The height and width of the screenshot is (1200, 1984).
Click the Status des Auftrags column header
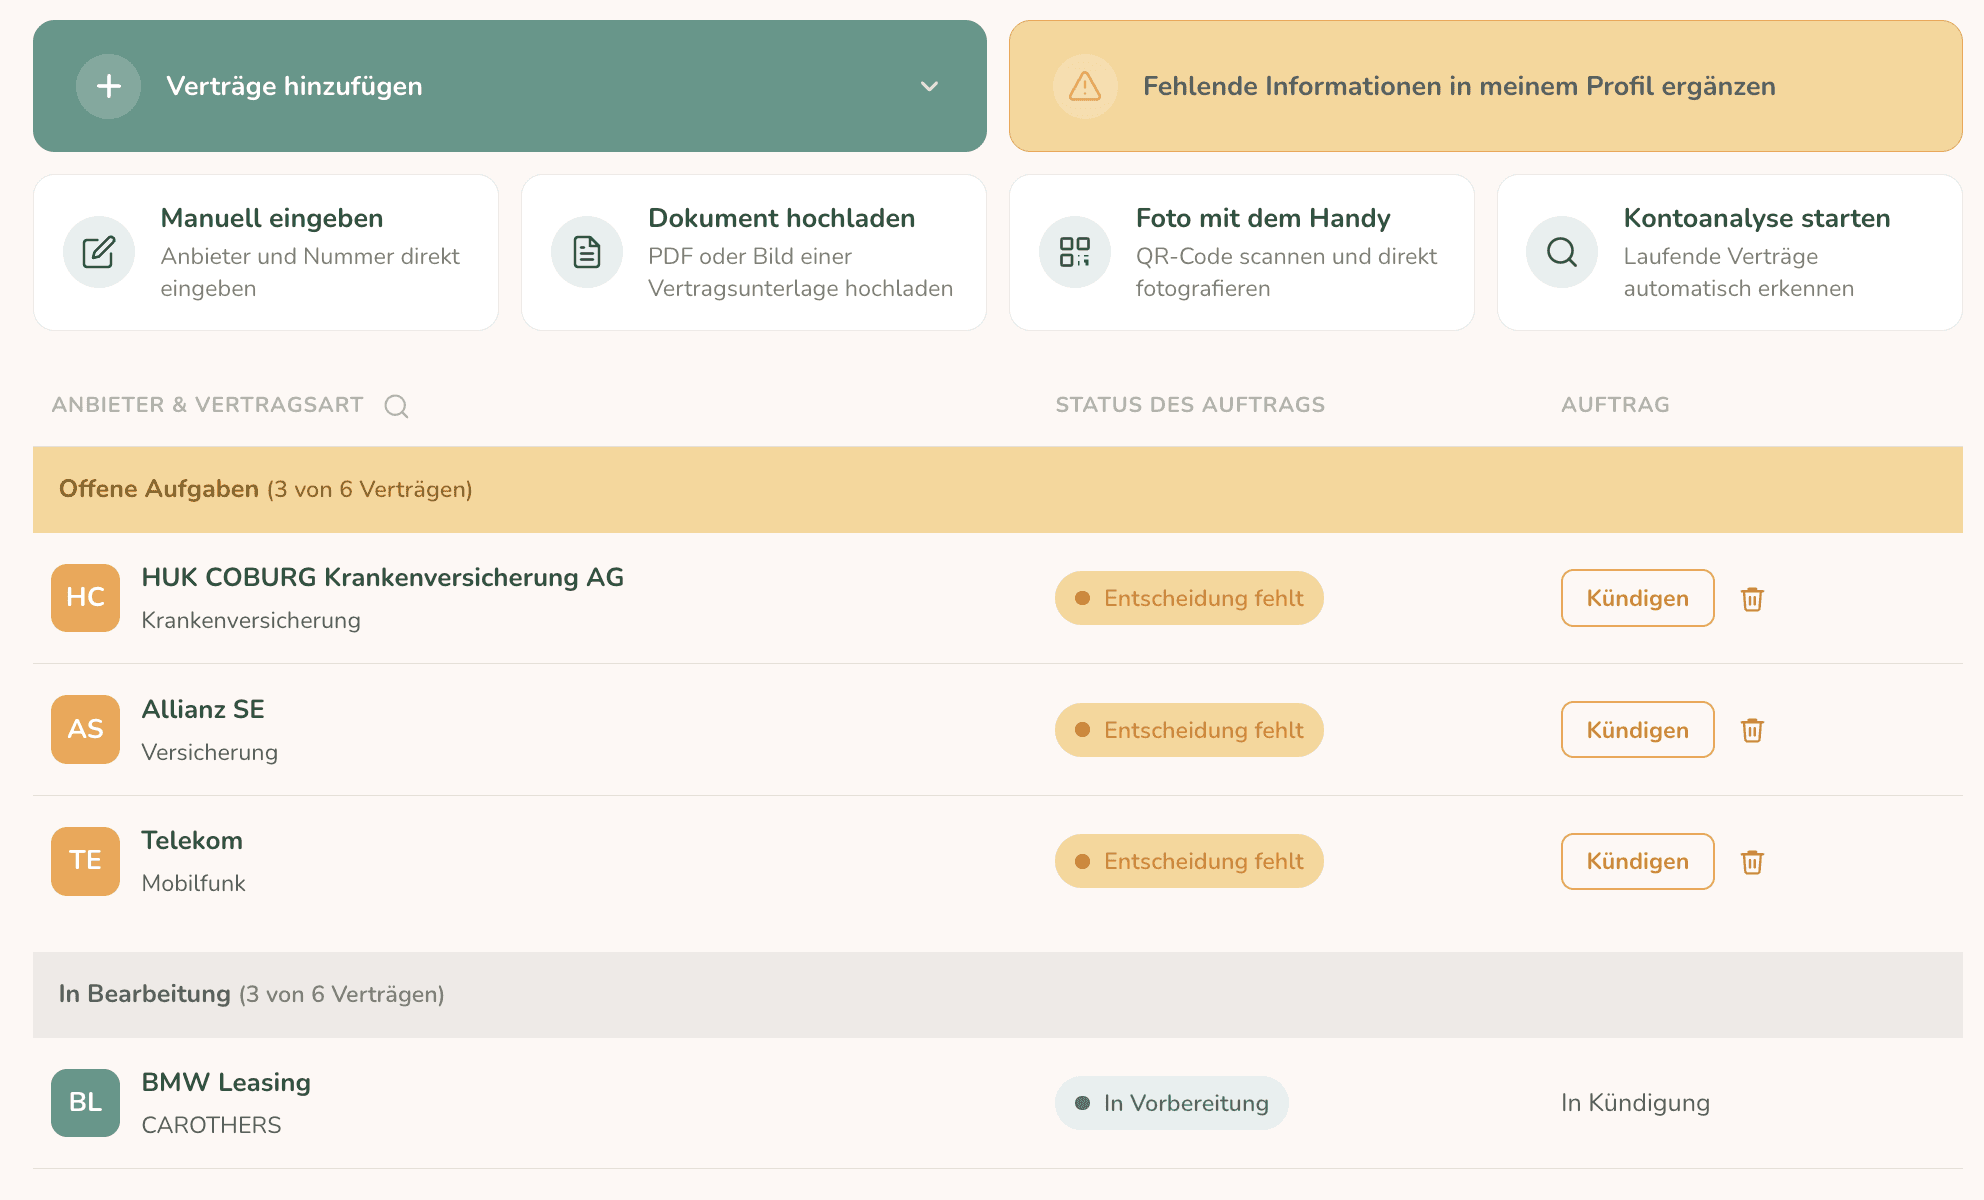[x=1190, y=405]
